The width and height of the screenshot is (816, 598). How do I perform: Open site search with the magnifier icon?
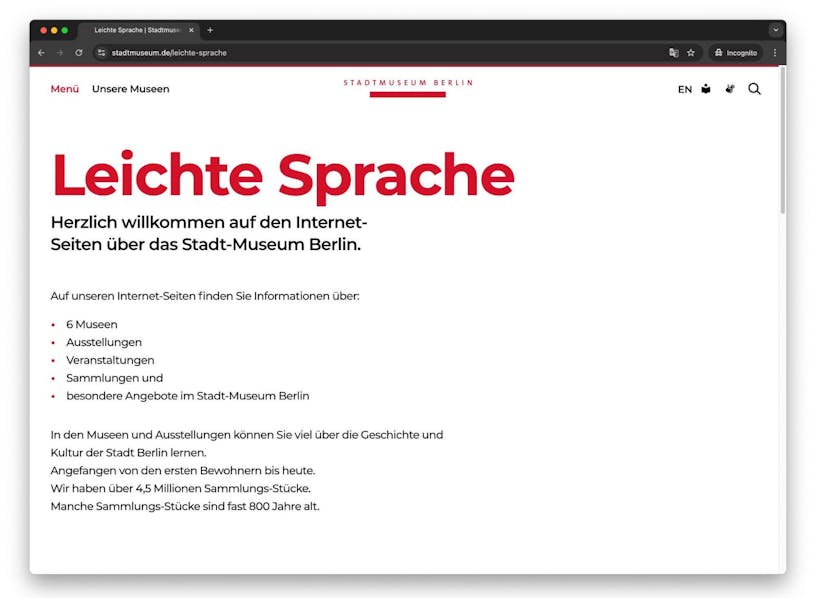755,89
